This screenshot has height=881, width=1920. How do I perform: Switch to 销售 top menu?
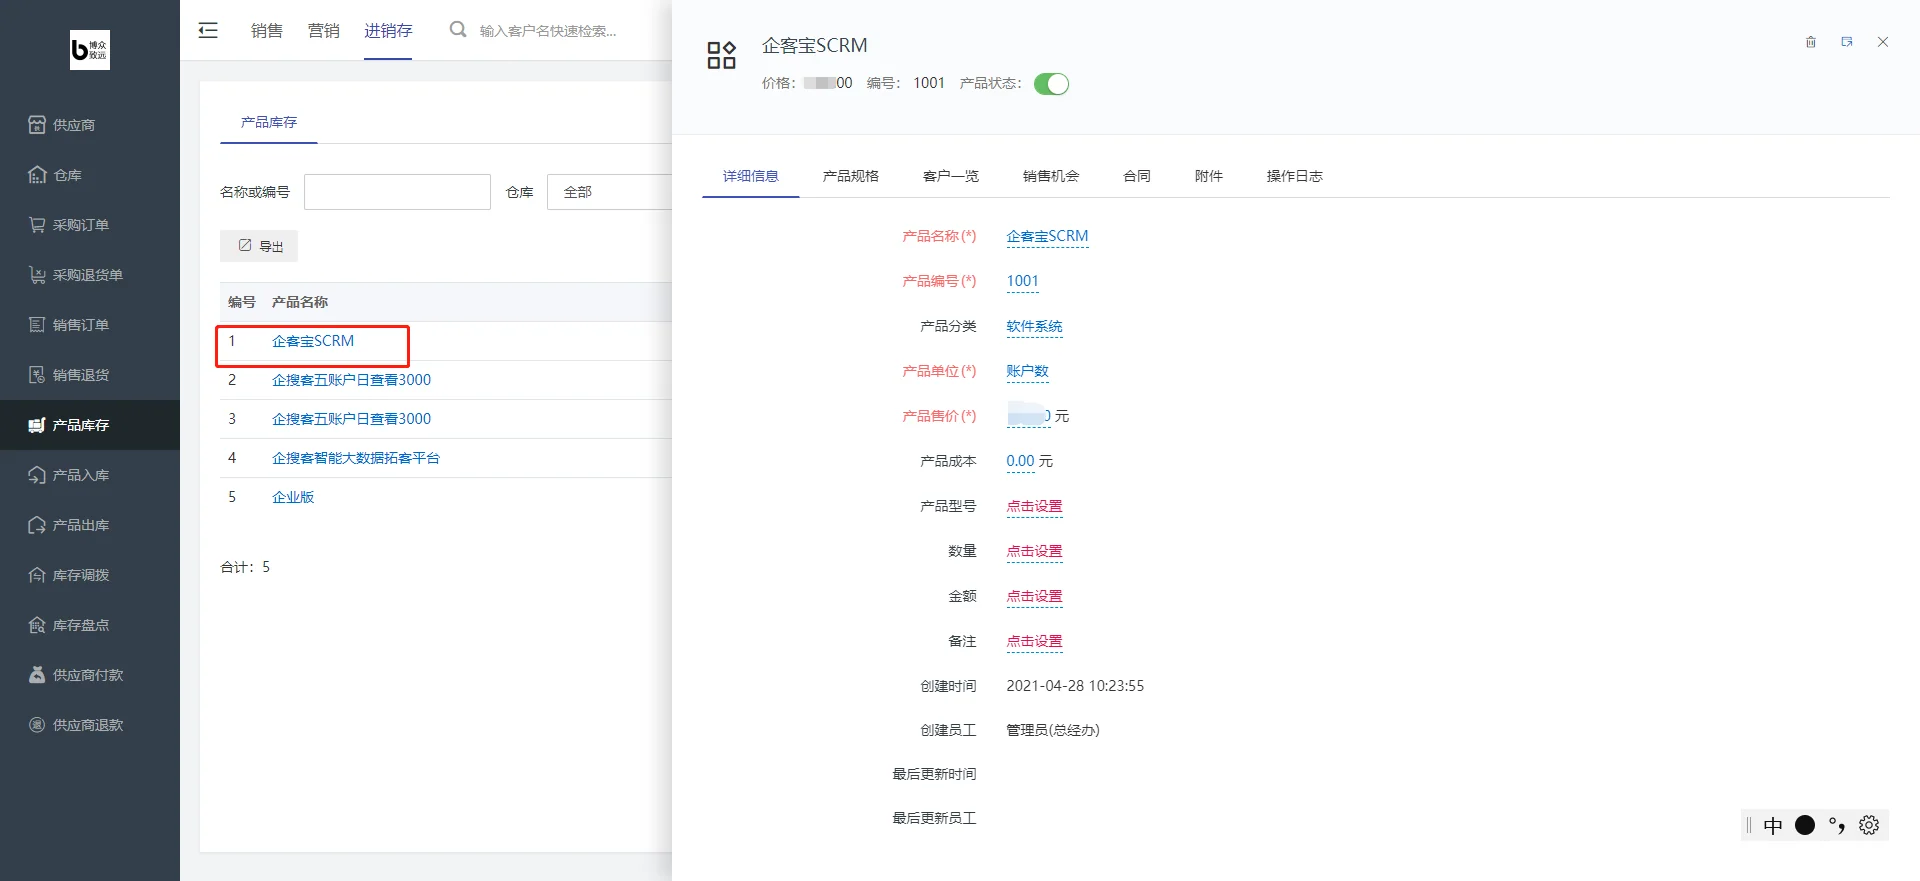[x=267, y=31]
